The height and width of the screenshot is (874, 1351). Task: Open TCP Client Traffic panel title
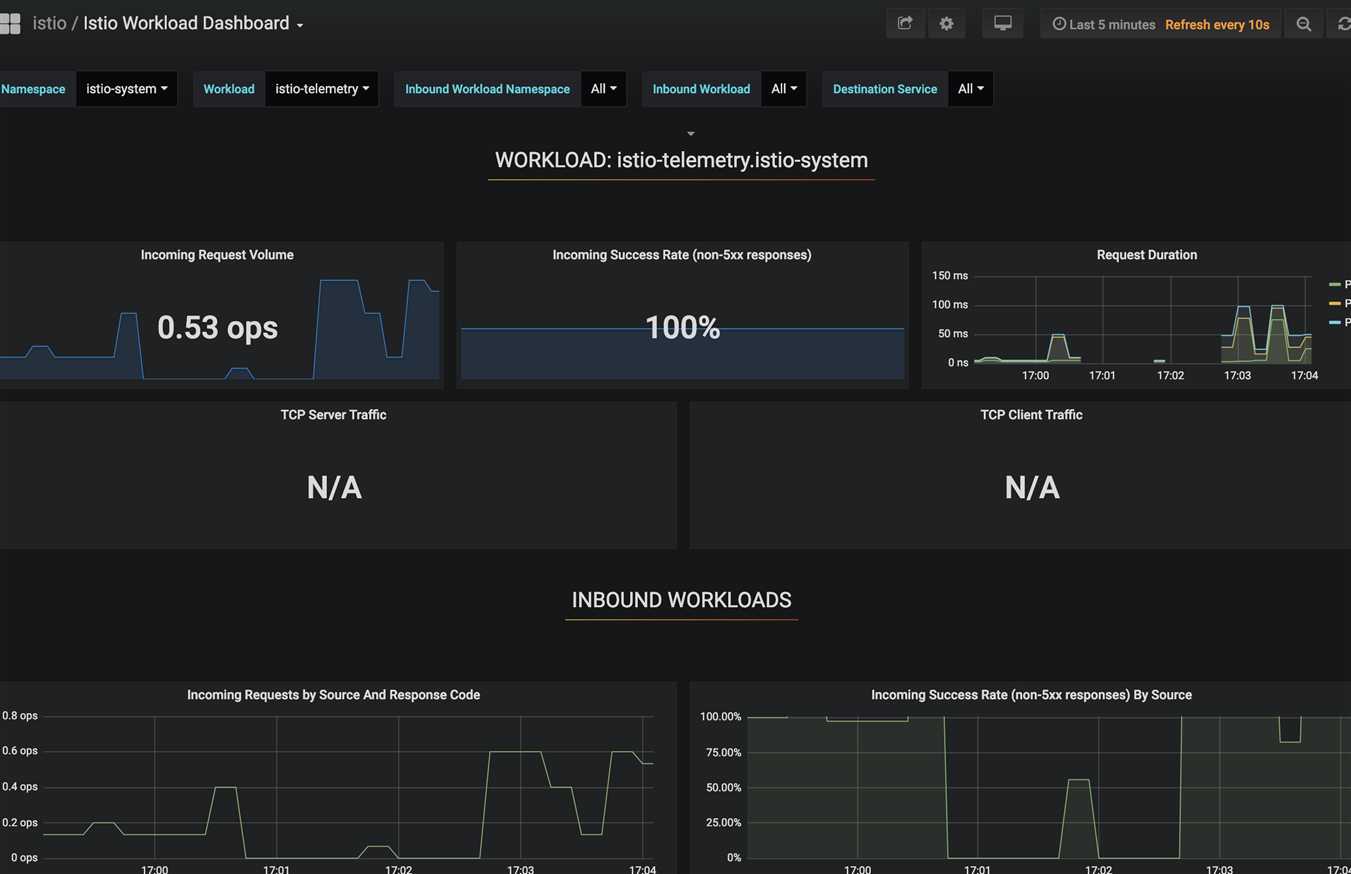point(1031,415)
